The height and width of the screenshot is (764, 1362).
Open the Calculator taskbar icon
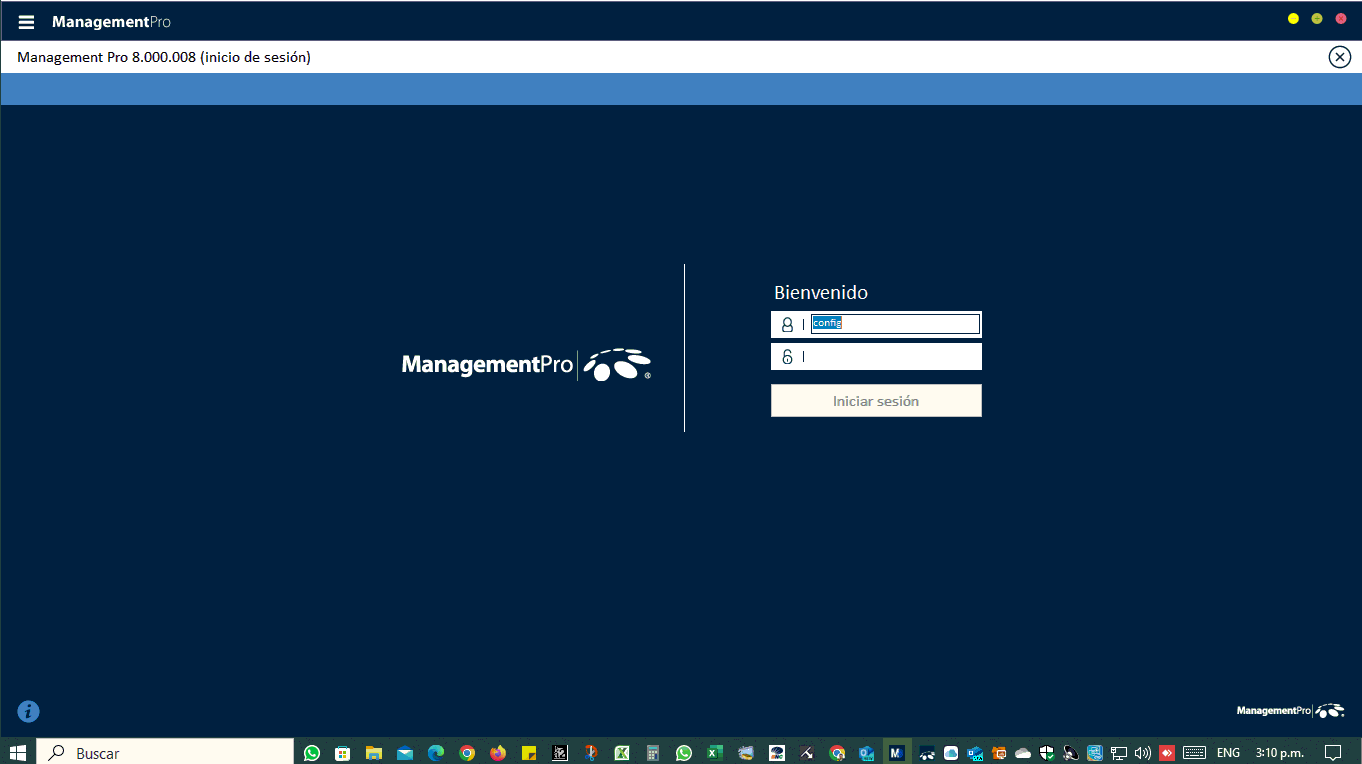pyautogui.click(x=653, y=753)
